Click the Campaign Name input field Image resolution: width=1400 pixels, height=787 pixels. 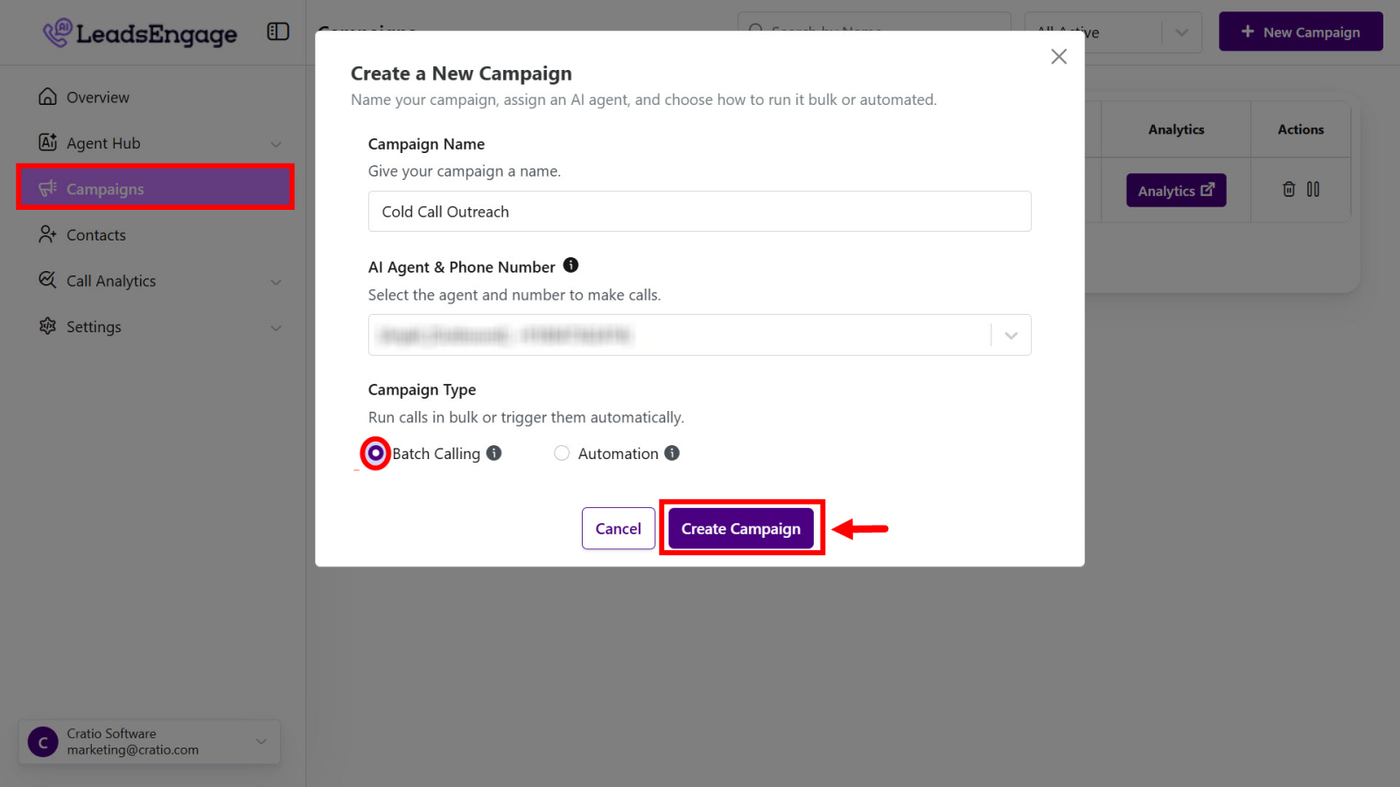699,212
